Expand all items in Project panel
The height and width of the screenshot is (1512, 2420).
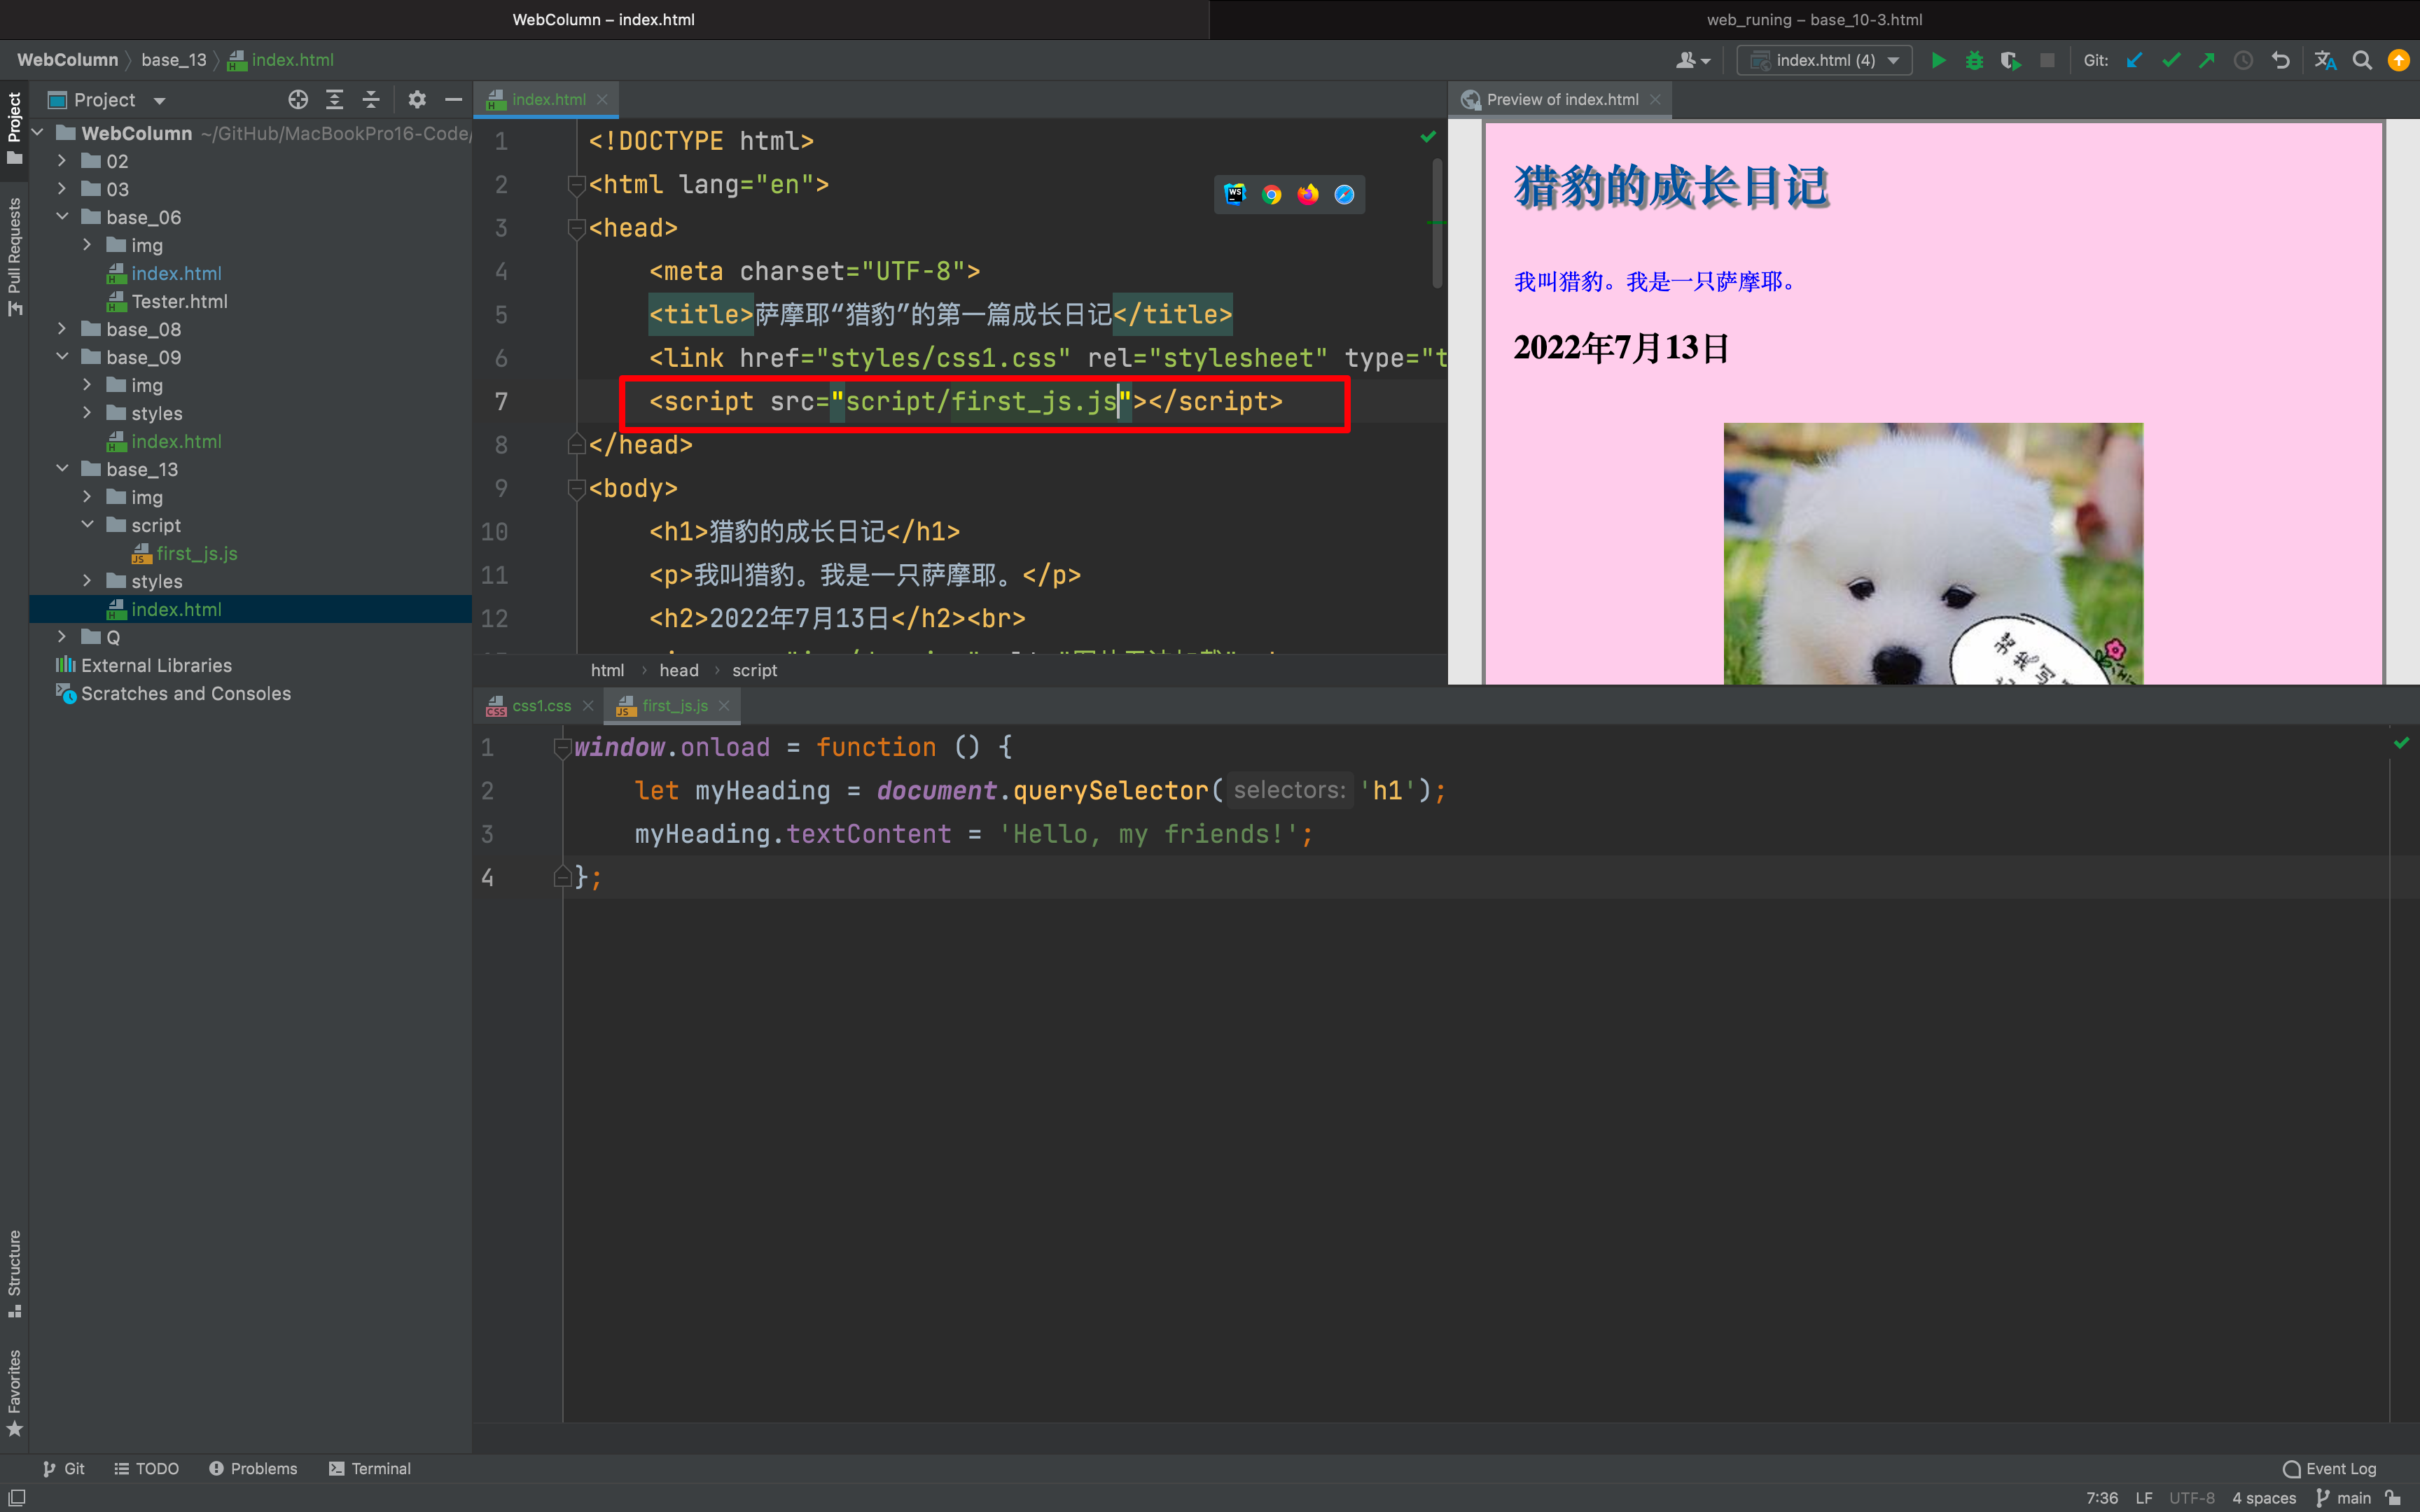pyautogui.click(x=334, y=100)
